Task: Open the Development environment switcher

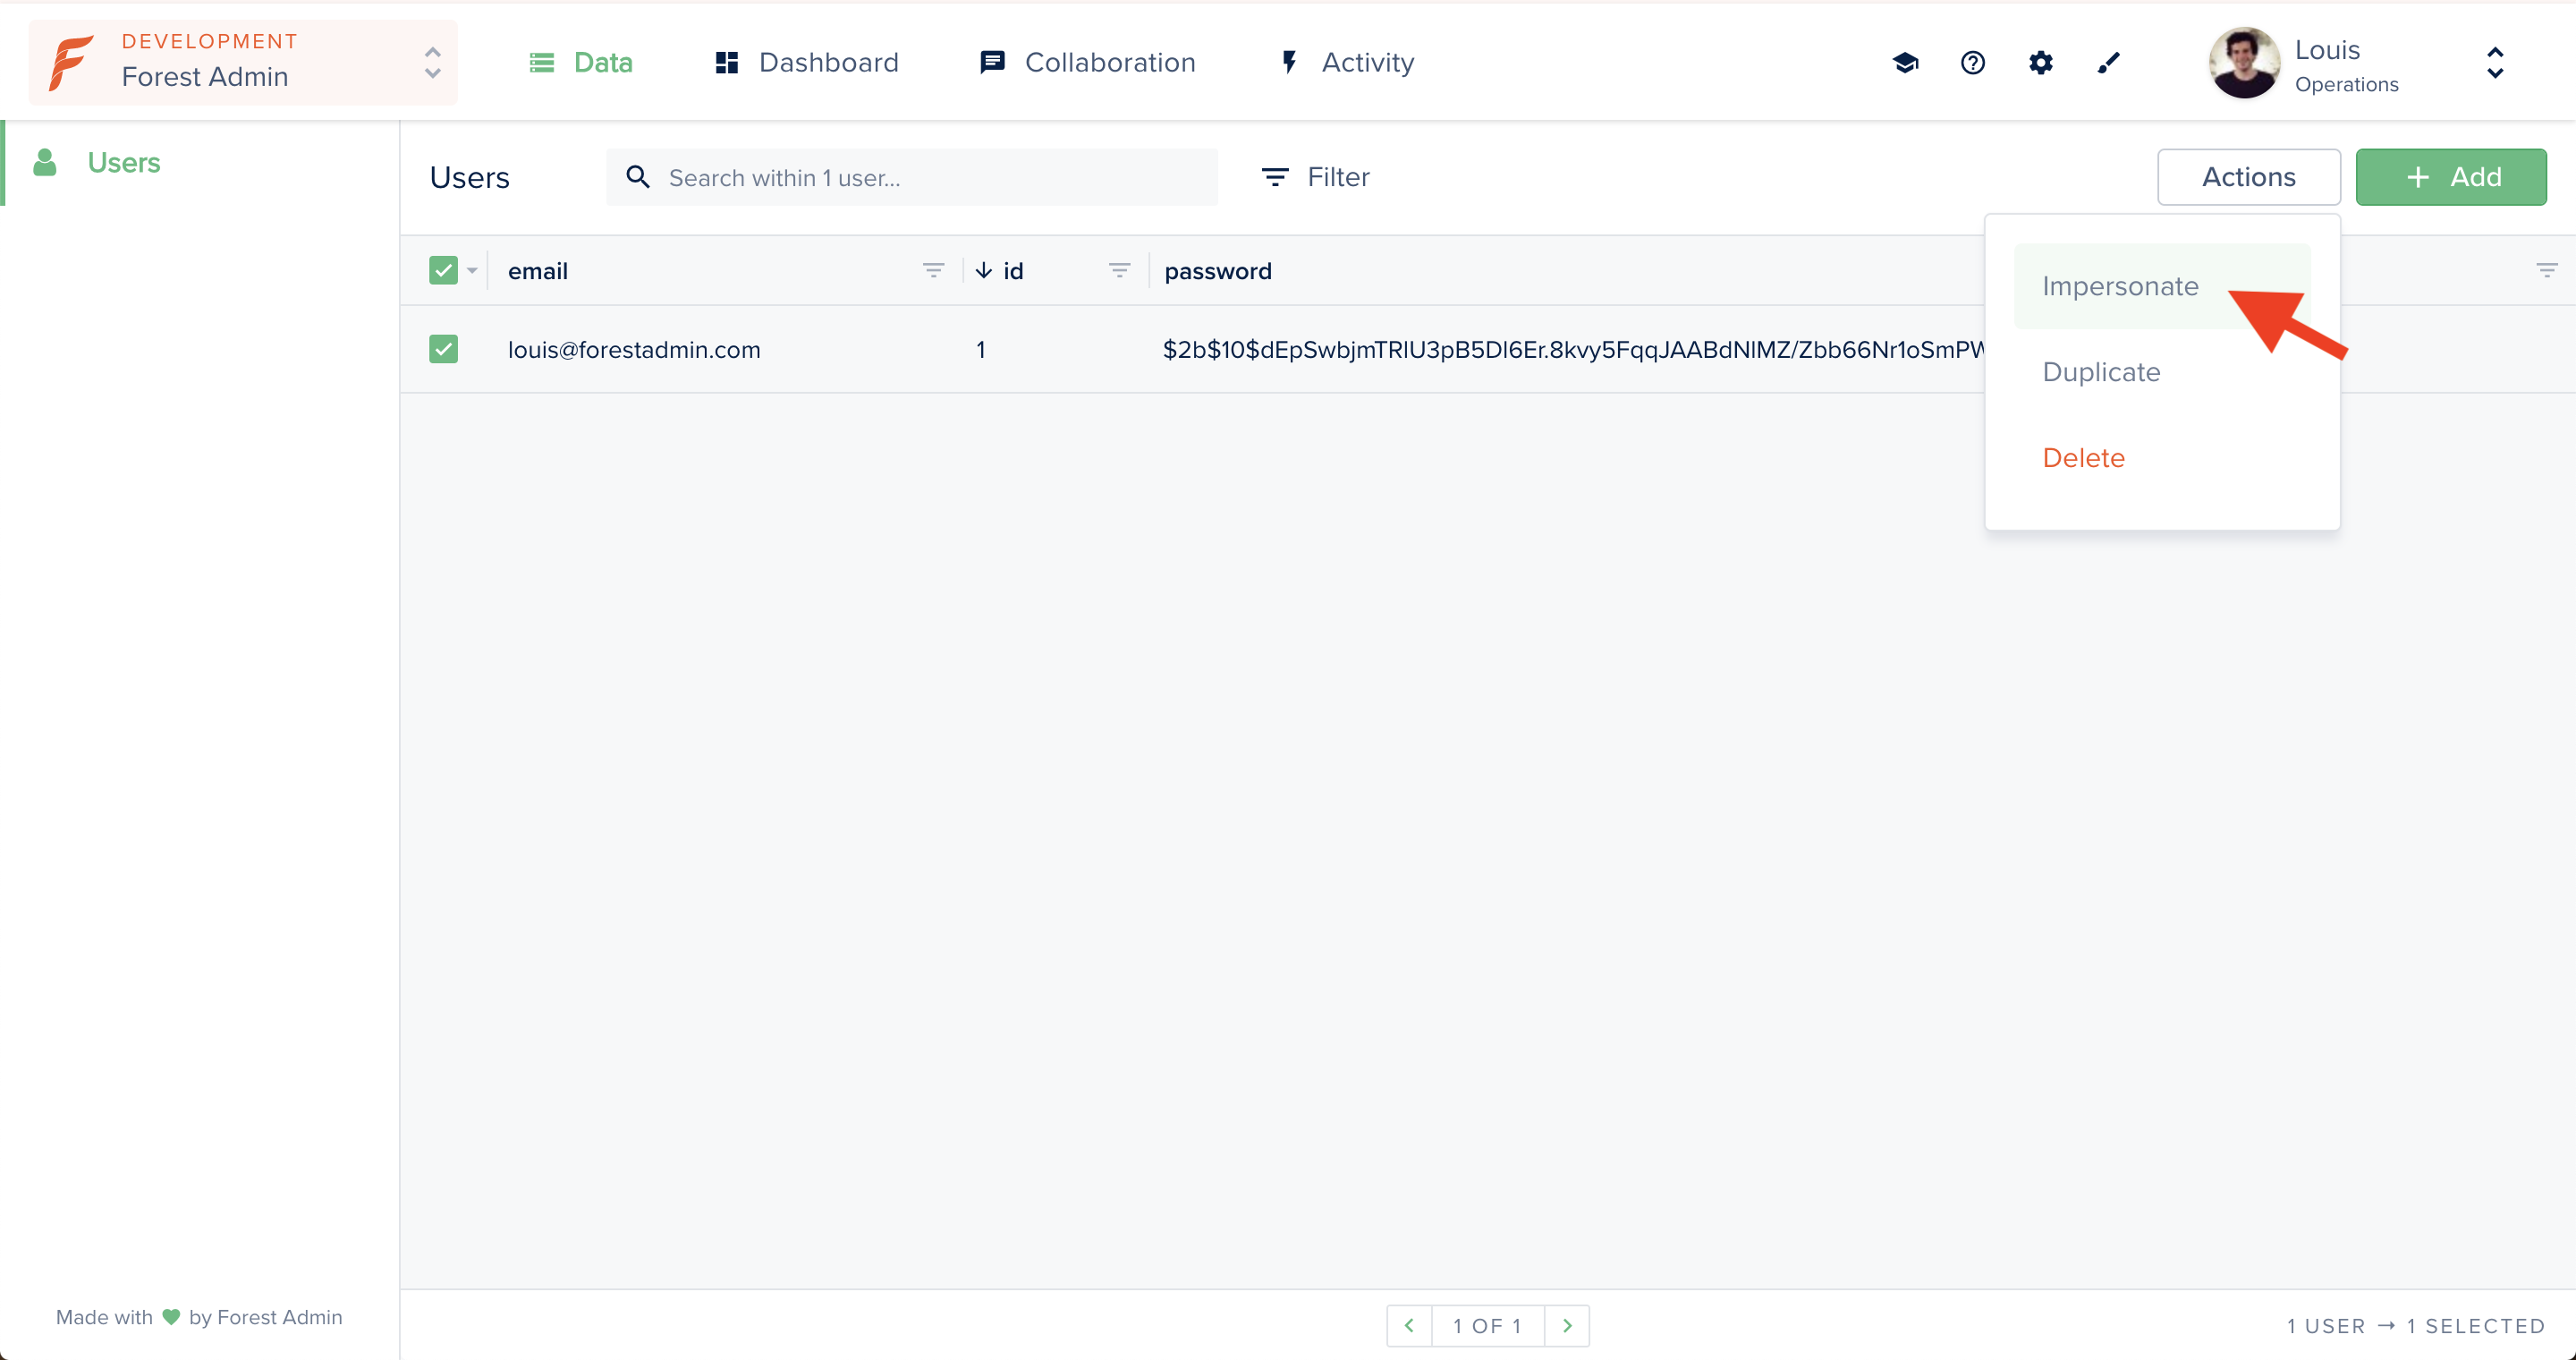Action: 243,62
